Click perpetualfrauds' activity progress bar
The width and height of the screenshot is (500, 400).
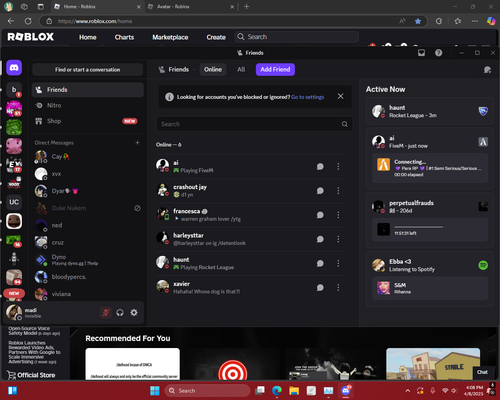(x=419, y=227)
